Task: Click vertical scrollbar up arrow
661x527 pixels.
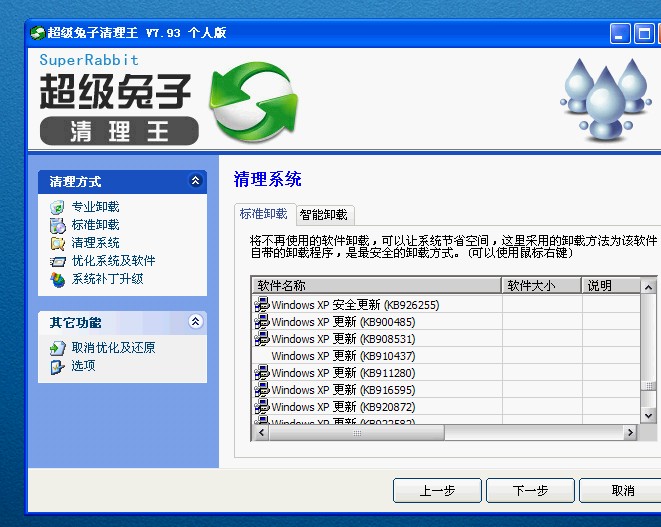Action: [648, 288]
